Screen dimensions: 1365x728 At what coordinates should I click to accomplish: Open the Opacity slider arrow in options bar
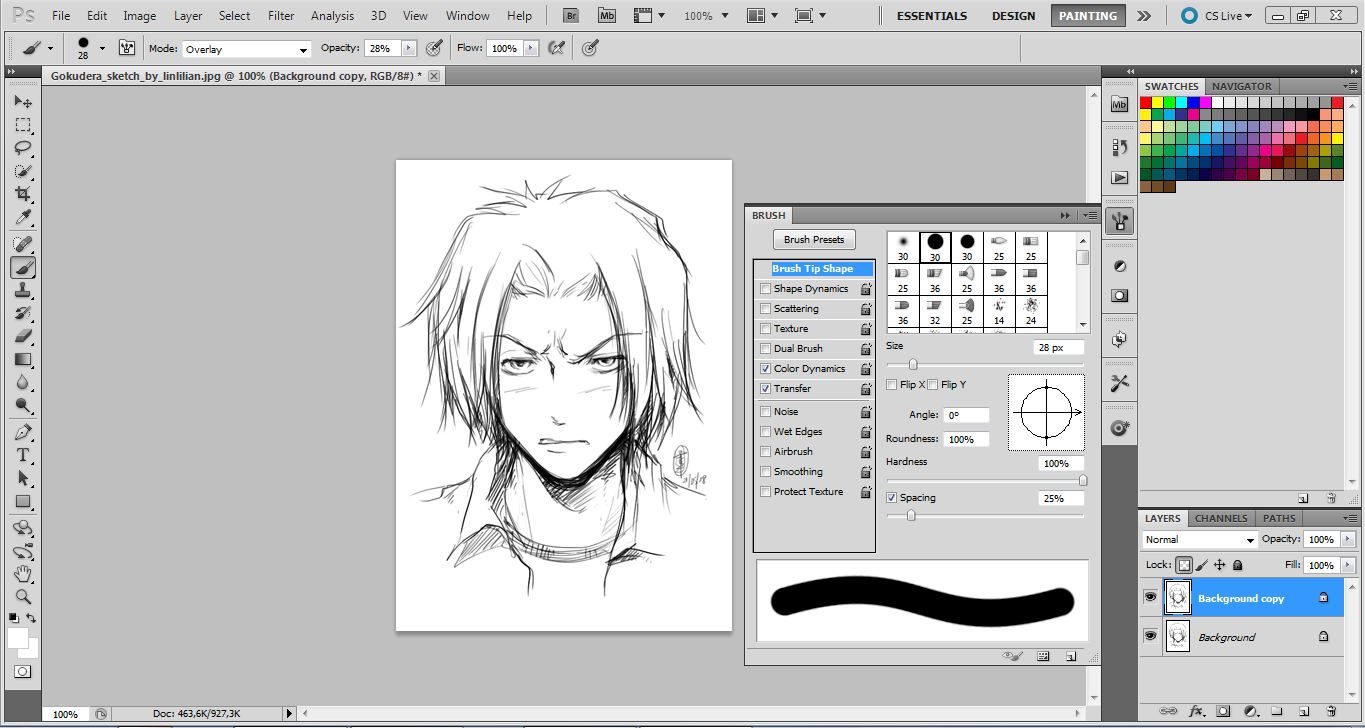408,48
